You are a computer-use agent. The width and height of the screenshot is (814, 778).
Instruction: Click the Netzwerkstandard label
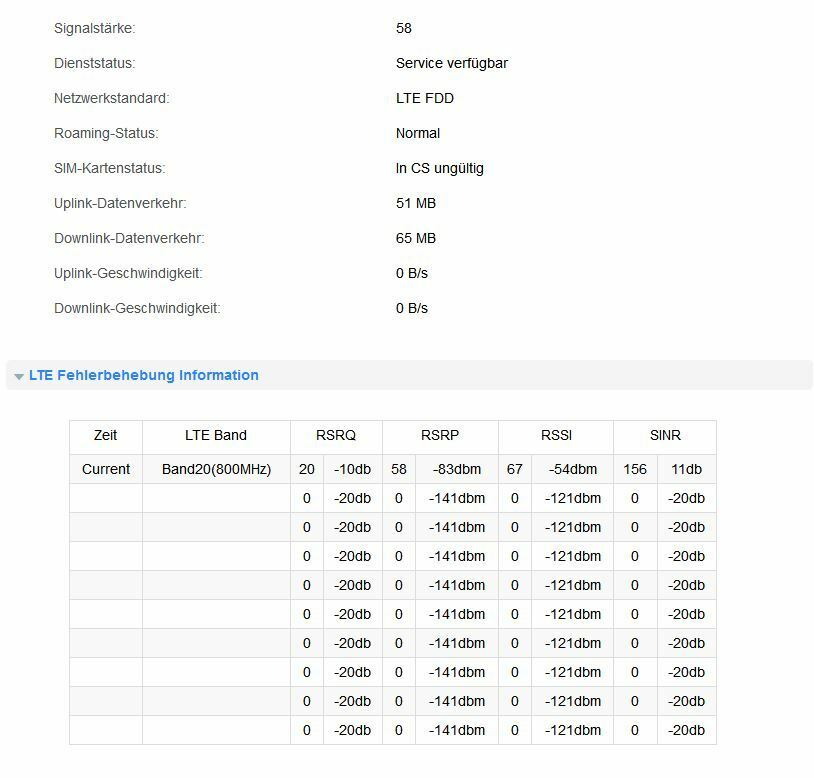pyautogui.click(x=112, y=98)
